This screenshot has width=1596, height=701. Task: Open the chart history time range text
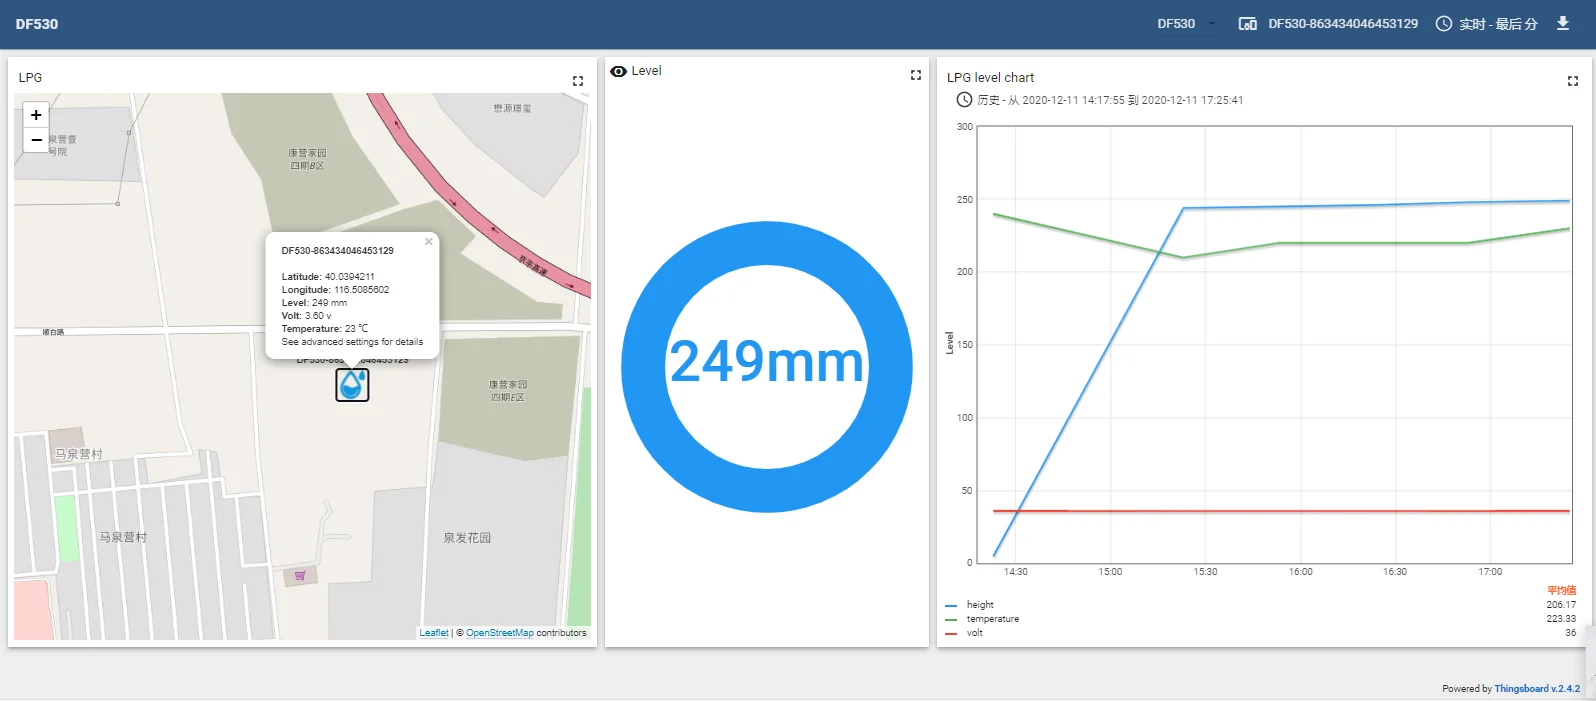point(1110,100)
